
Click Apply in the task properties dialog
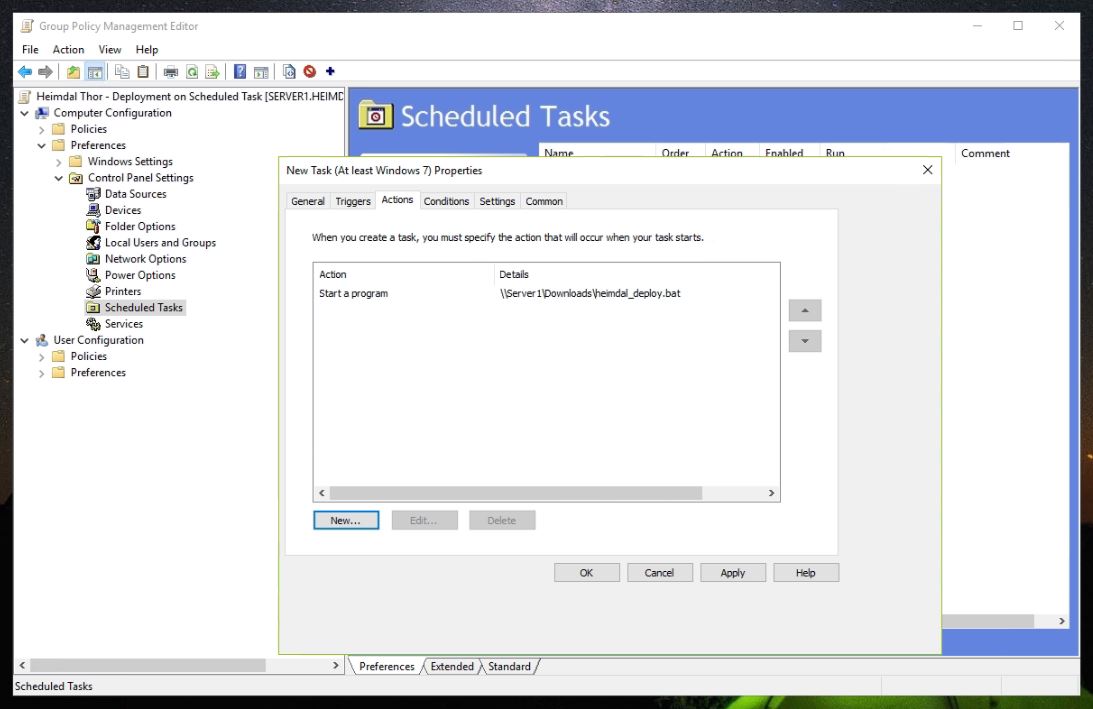pyautogui.click(x=733, y=572)
